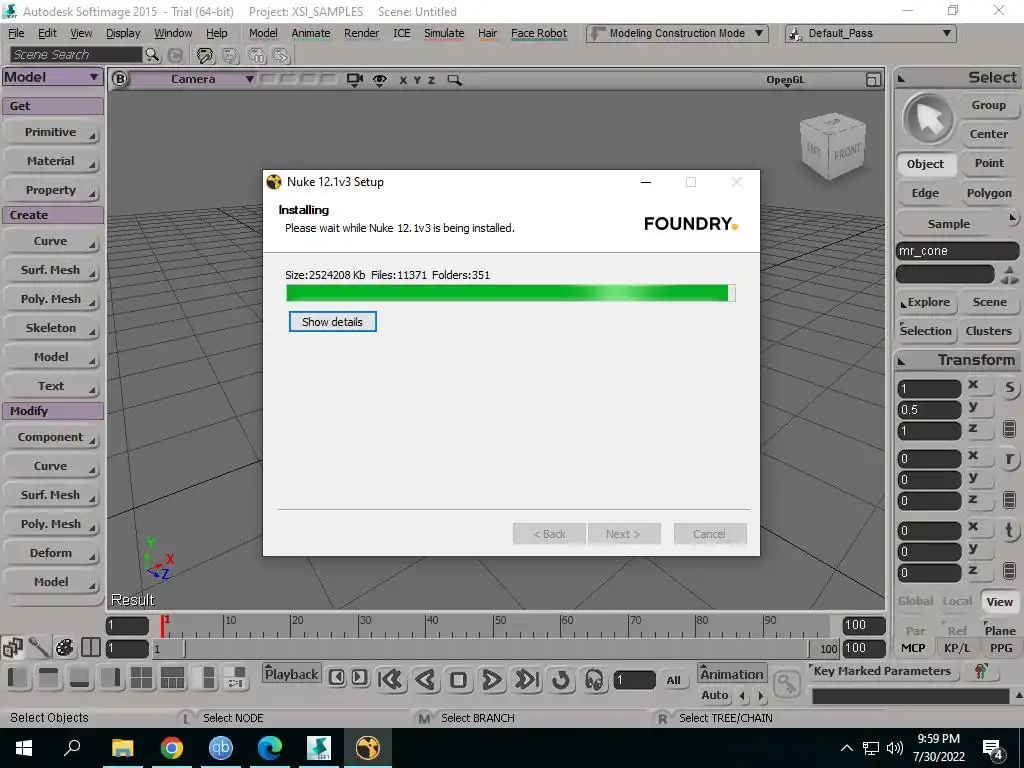Click the select arrow tool icon
Viewport: 1024px width, 768px height.
[928, 120]
